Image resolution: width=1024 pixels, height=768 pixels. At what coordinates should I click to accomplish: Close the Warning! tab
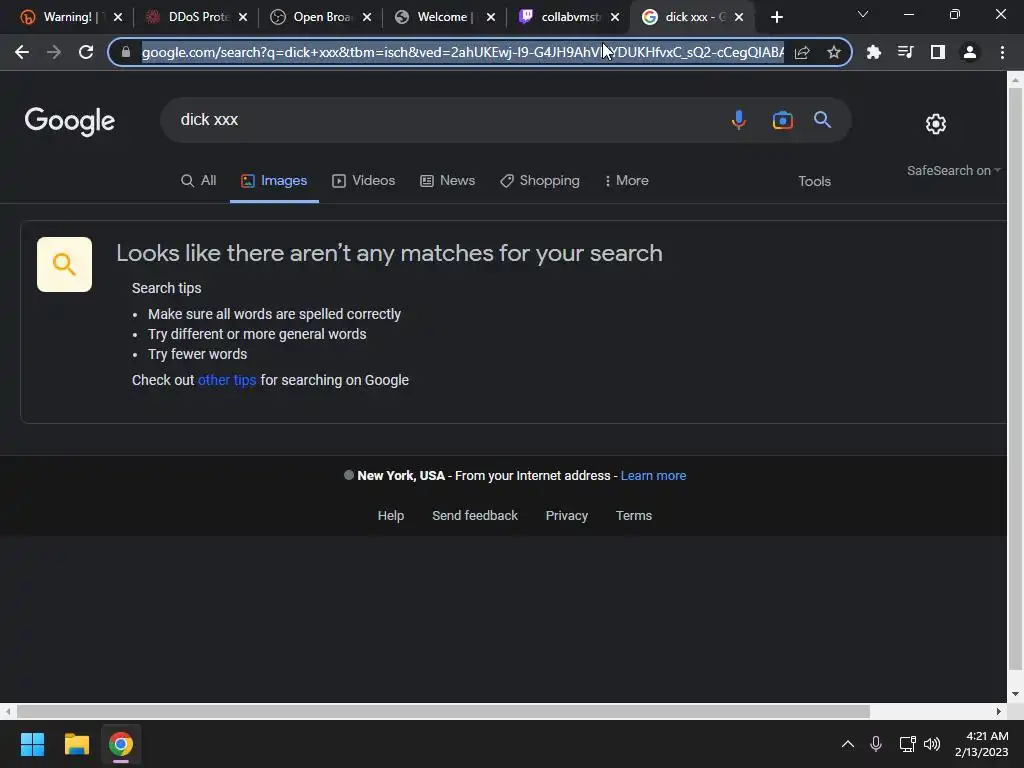118,17
